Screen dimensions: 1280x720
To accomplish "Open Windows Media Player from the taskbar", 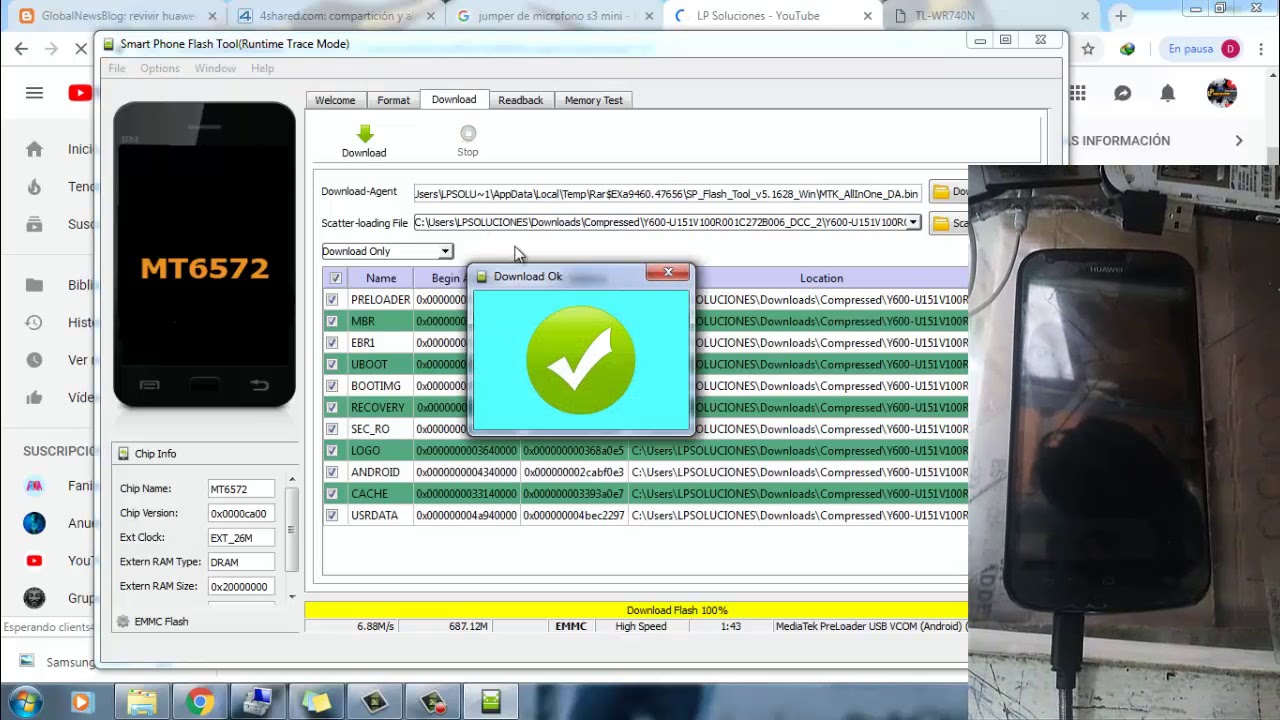I will [x=81, y=702].
